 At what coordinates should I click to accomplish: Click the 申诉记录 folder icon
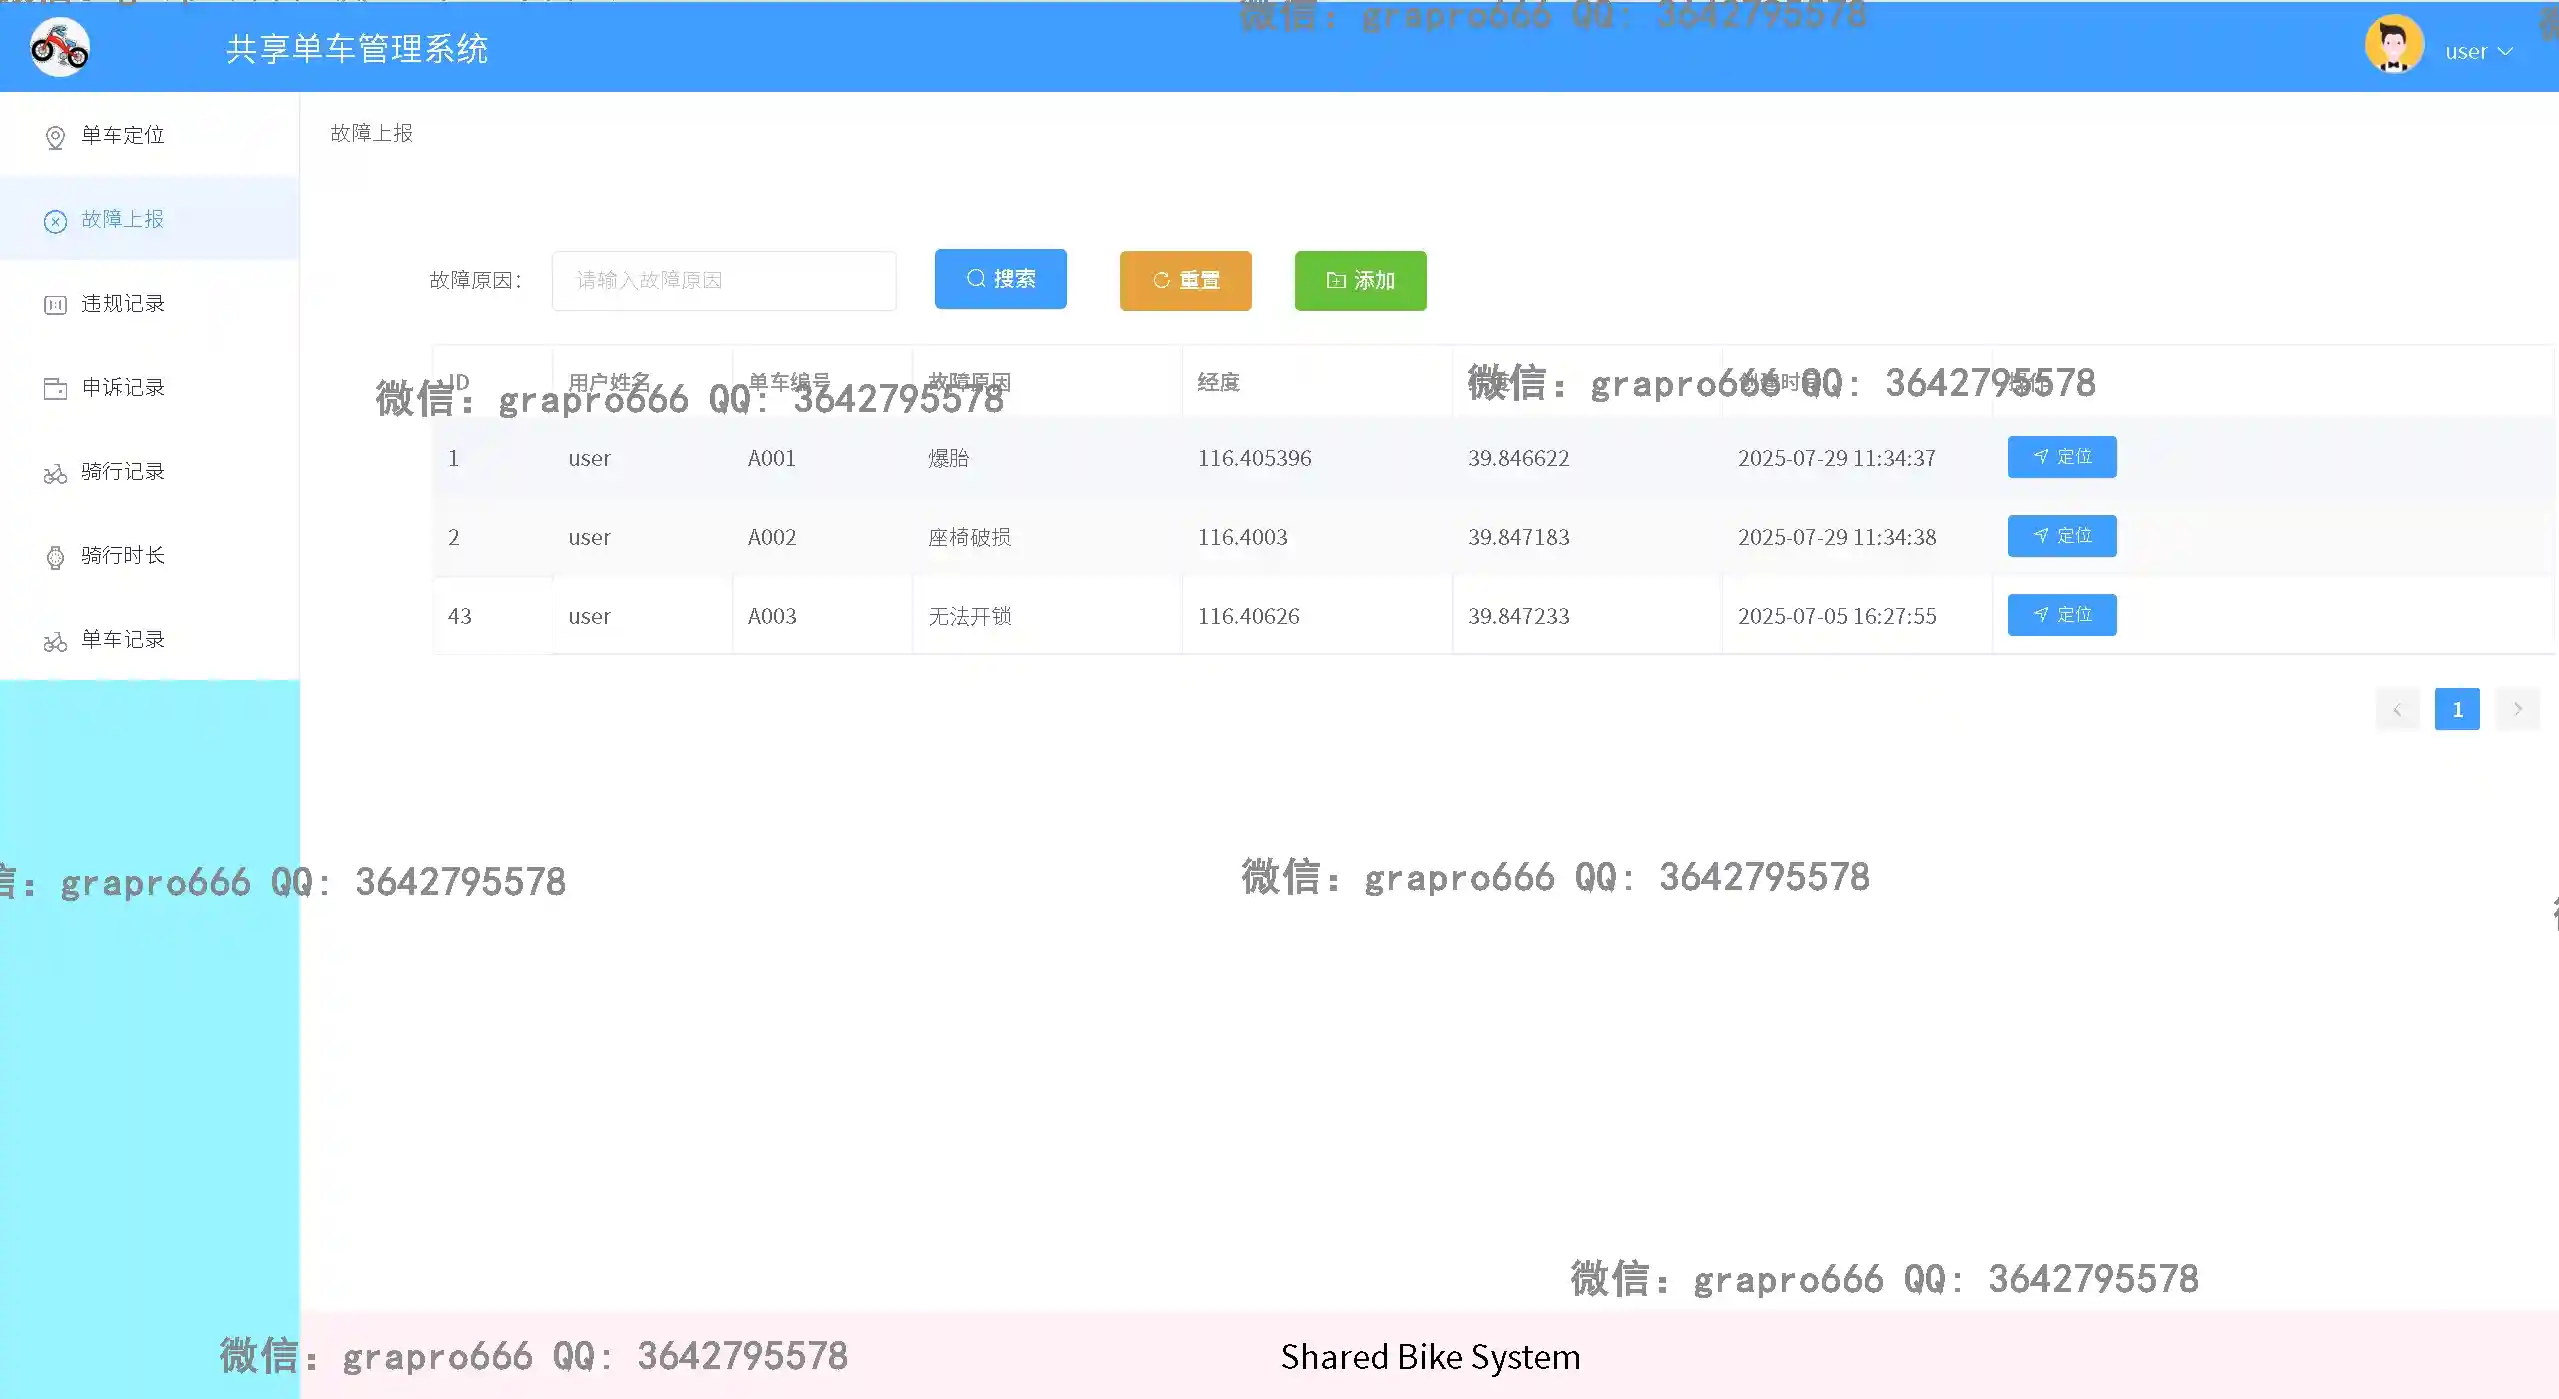[56, 389]
